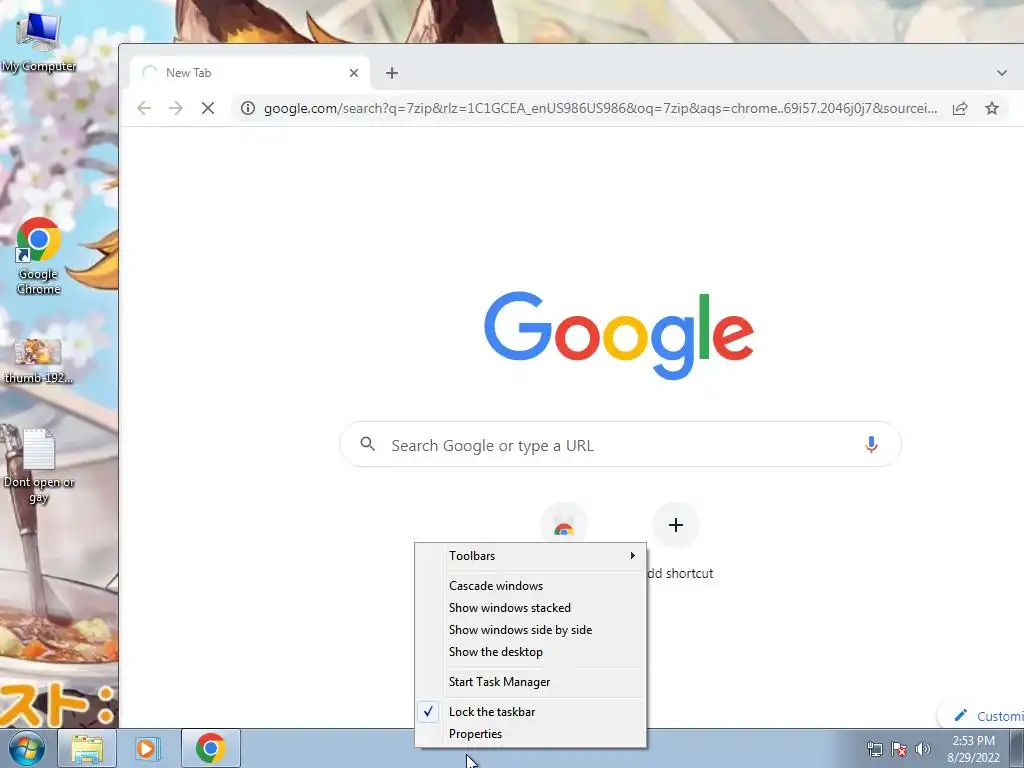Select the thumb-192 image file on desktop

coord(39,360)
